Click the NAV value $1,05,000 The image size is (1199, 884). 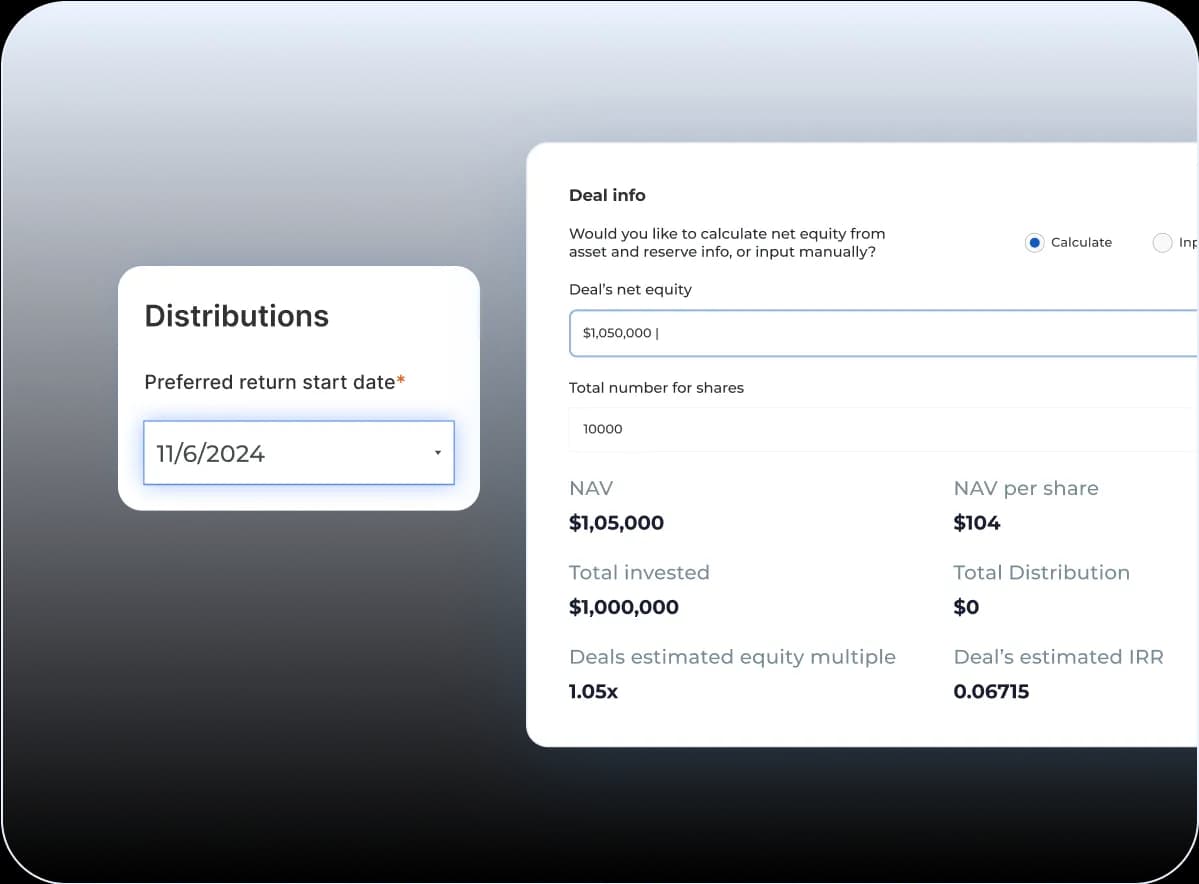(616, 522)
